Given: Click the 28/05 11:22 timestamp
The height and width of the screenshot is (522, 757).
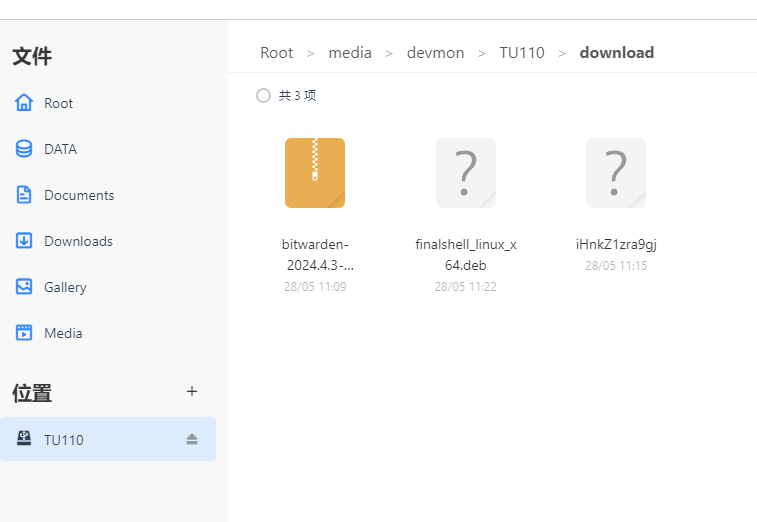Looking at the screenshot, I should coord(465,287).
